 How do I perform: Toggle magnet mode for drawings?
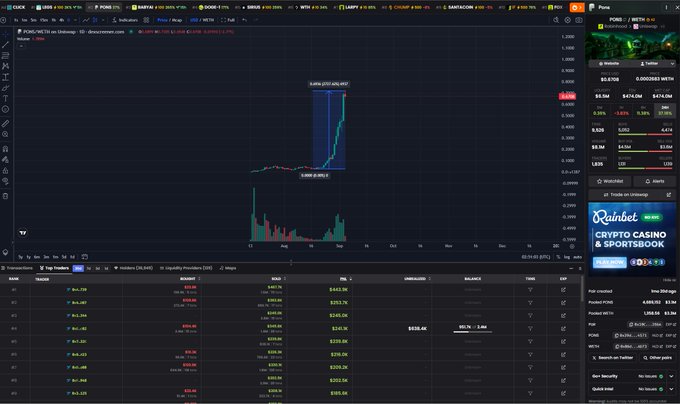coord(5,149)
